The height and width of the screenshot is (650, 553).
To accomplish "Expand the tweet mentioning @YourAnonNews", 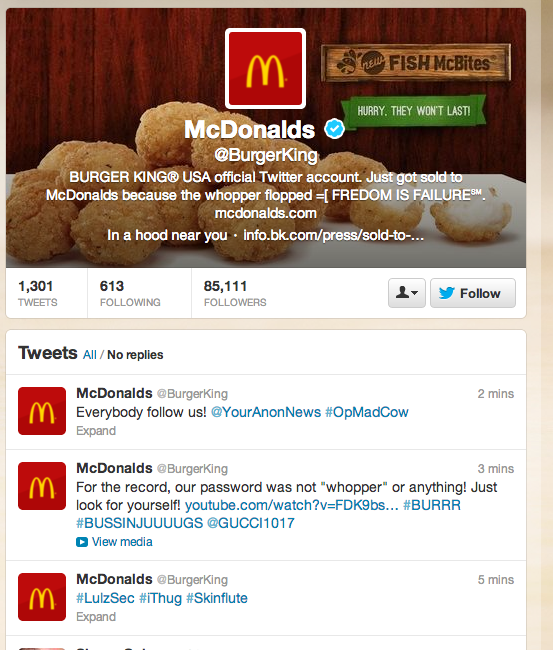I will 96,431.
